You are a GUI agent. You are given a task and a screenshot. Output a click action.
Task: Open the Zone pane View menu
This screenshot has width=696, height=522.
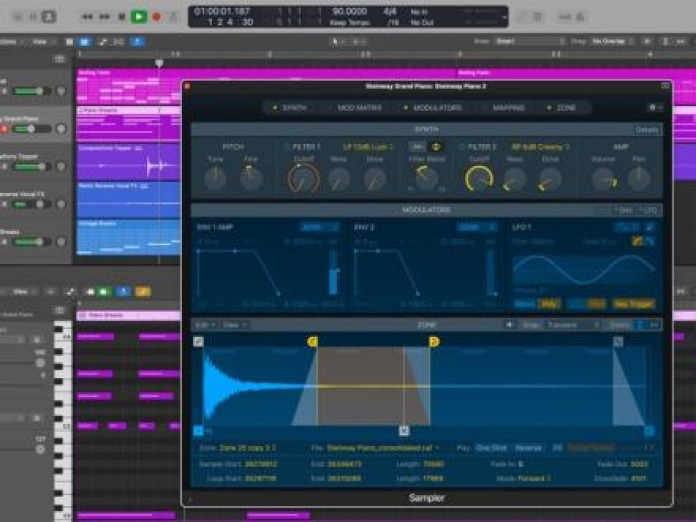[x=233, y=325]
